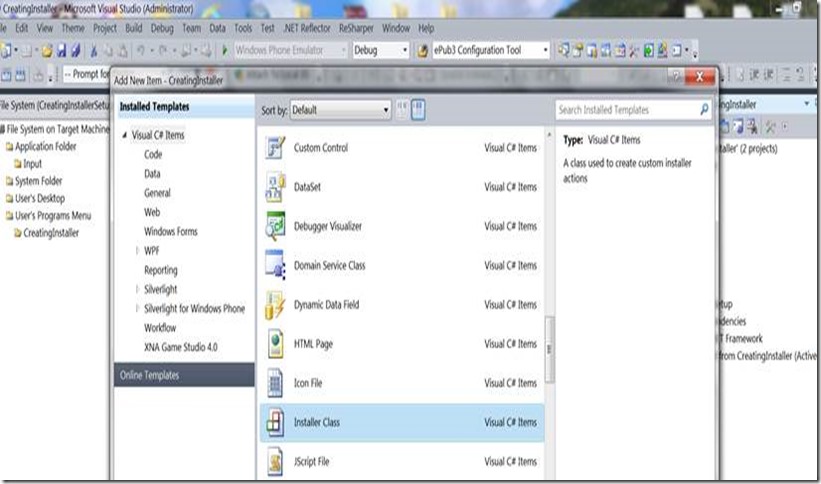
Task: Select the HTML Page template icon
Action: point(274,344)
